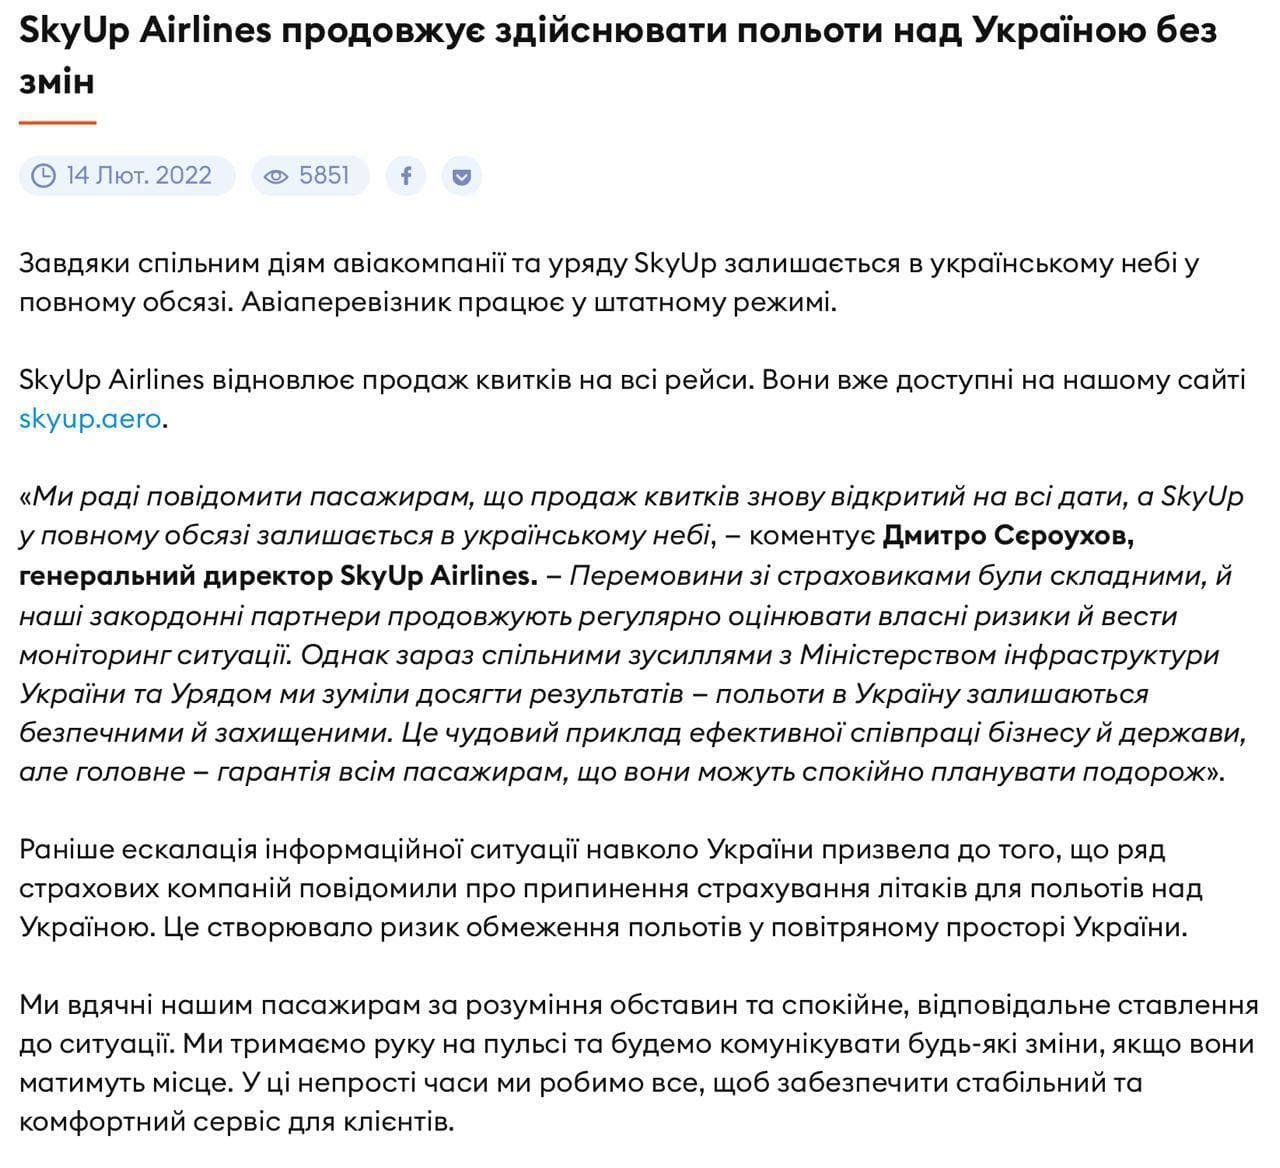Click the sentence 'Авіаперевізник працює у штатному режимі'

click(538, 302)
